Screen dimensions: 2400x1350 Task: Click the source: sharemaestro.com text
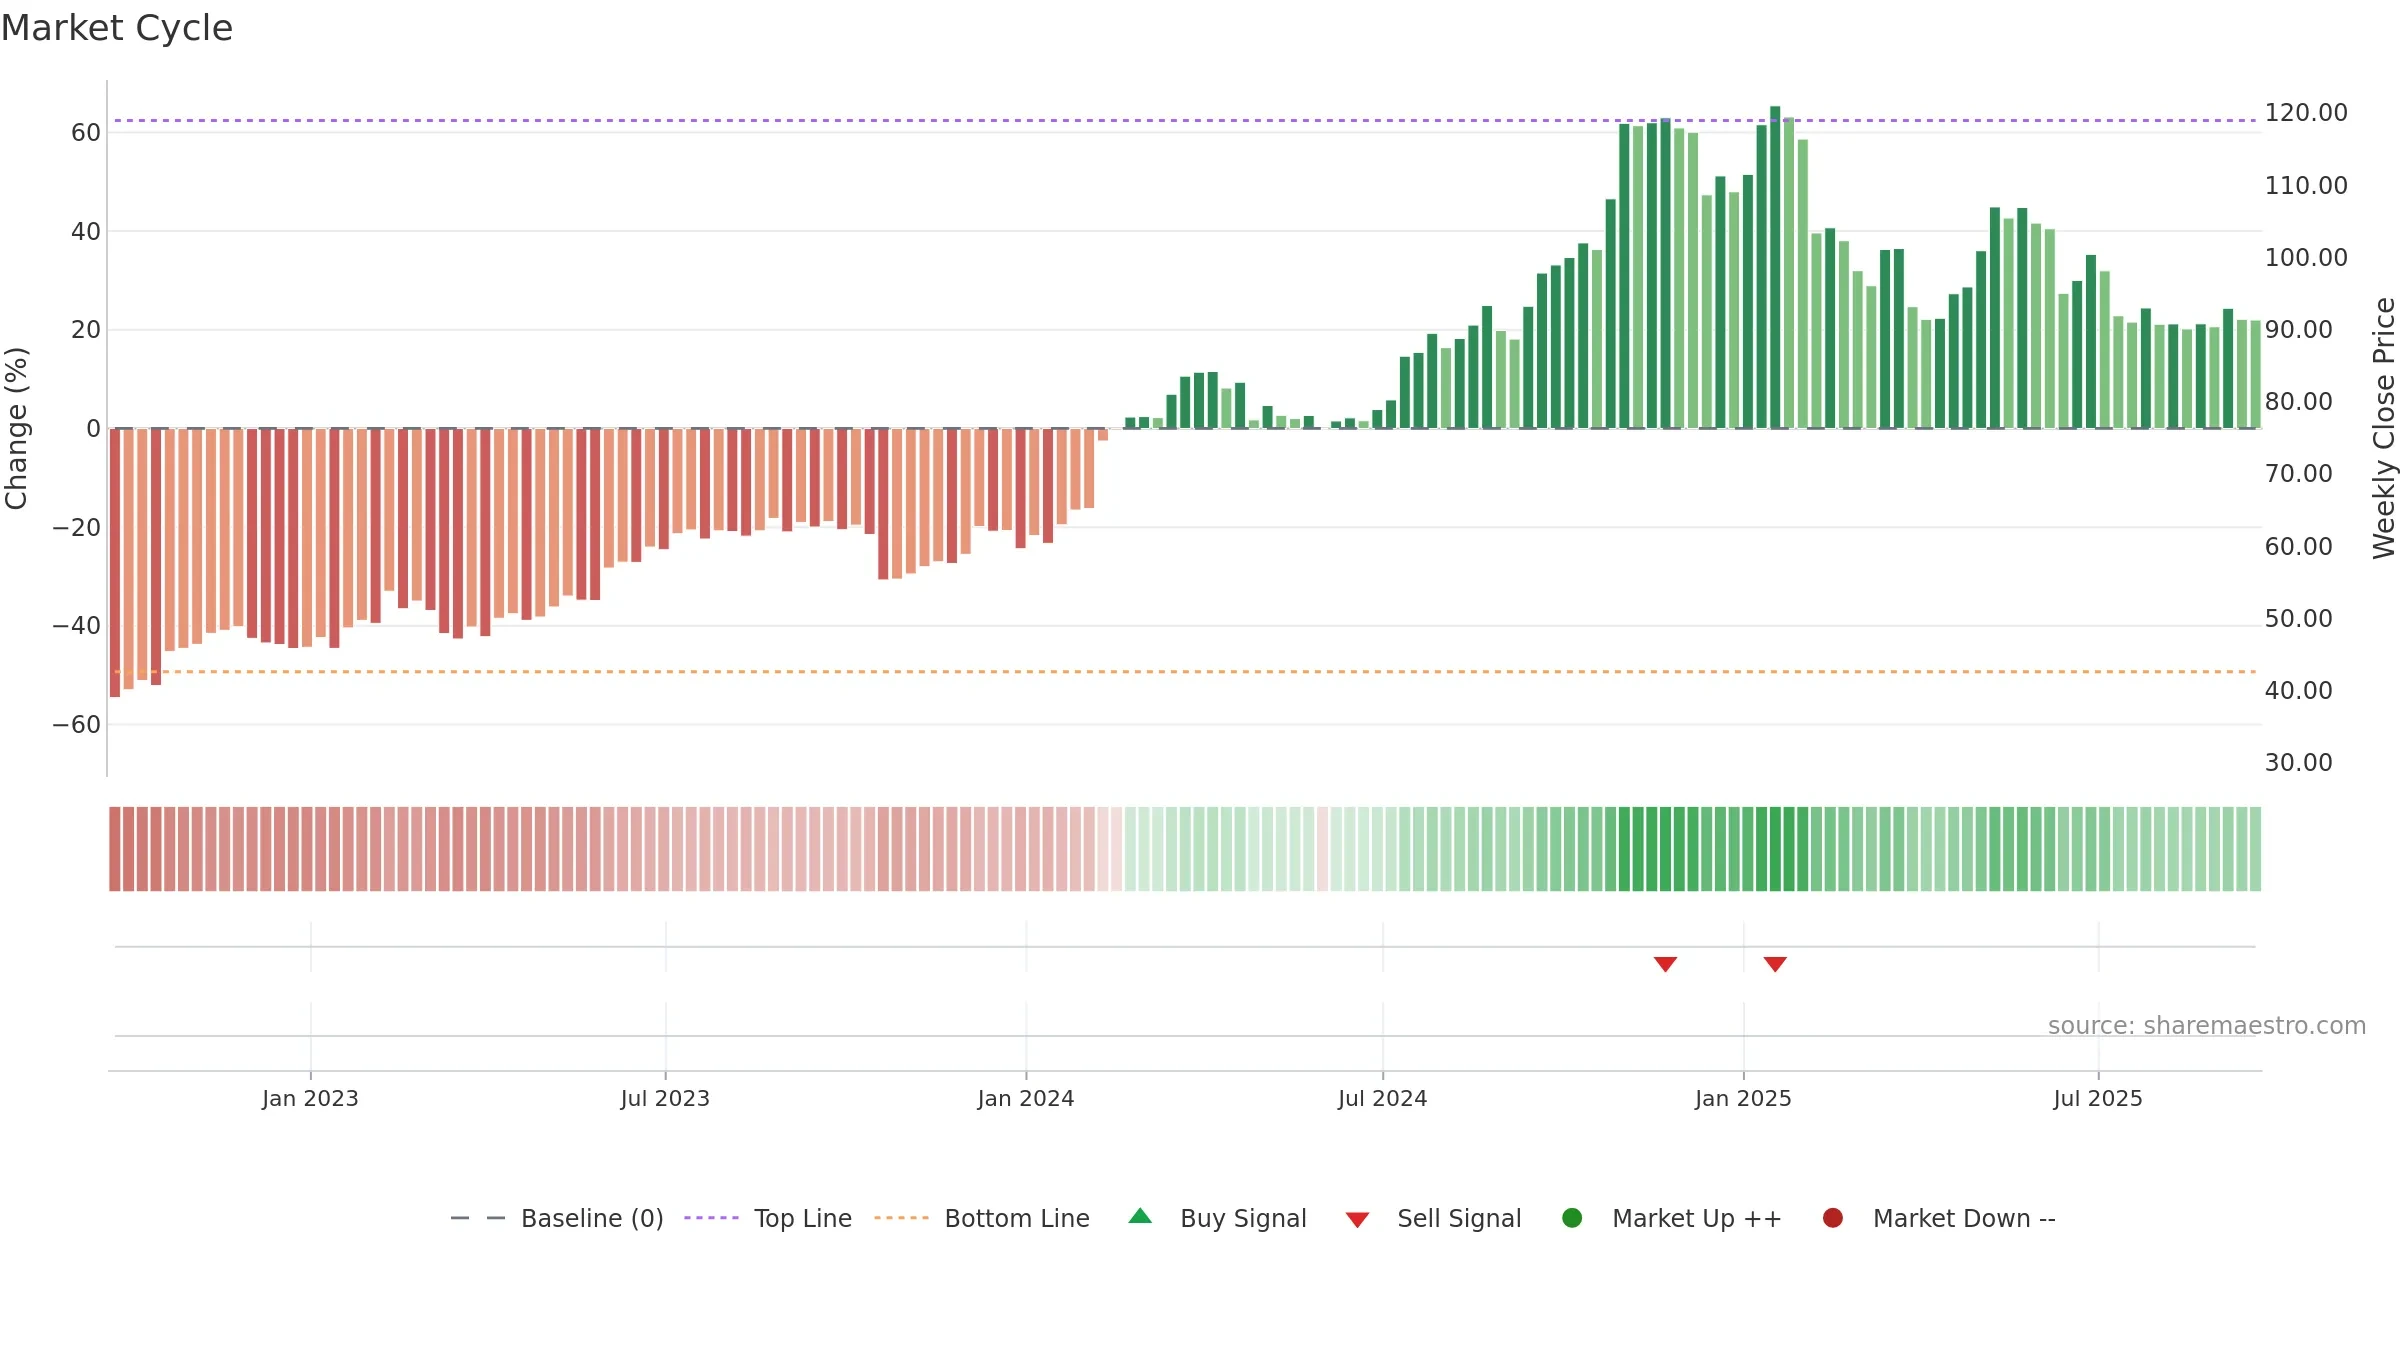[2207, 1025]
